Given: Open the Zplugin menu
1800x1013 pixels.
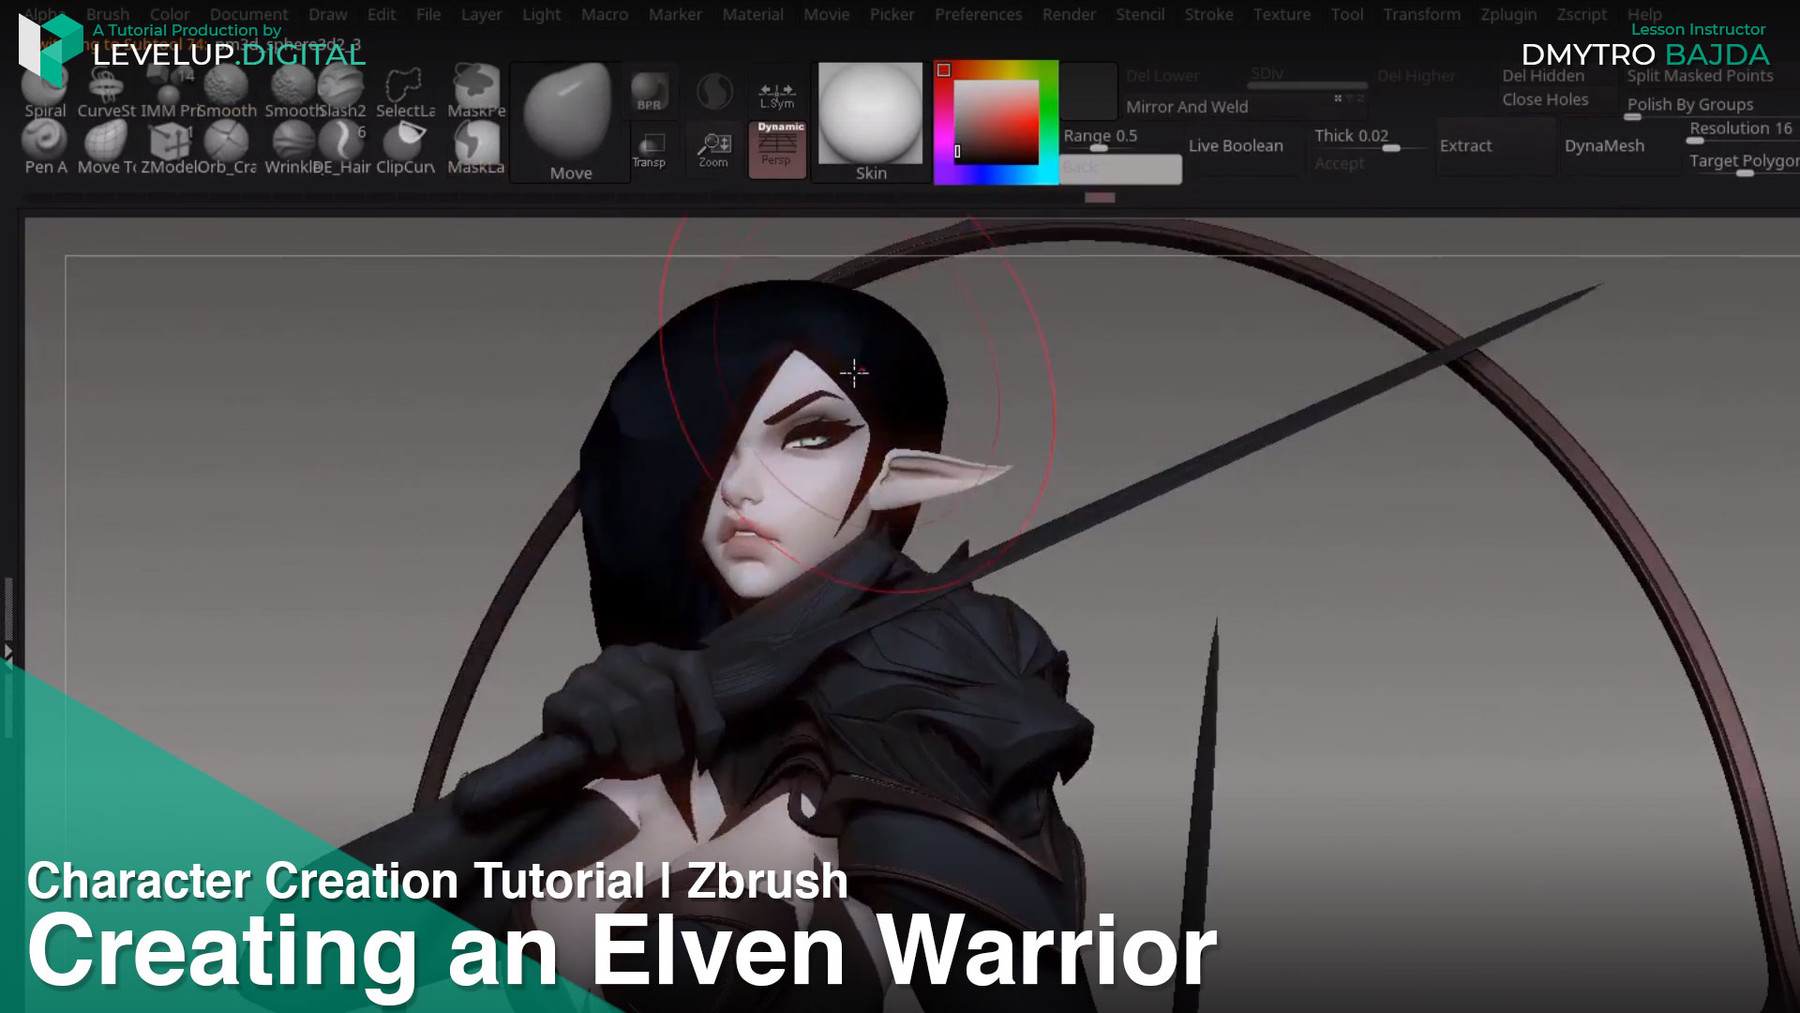Looking at the screenshot, I should [x=1508, y=14].
